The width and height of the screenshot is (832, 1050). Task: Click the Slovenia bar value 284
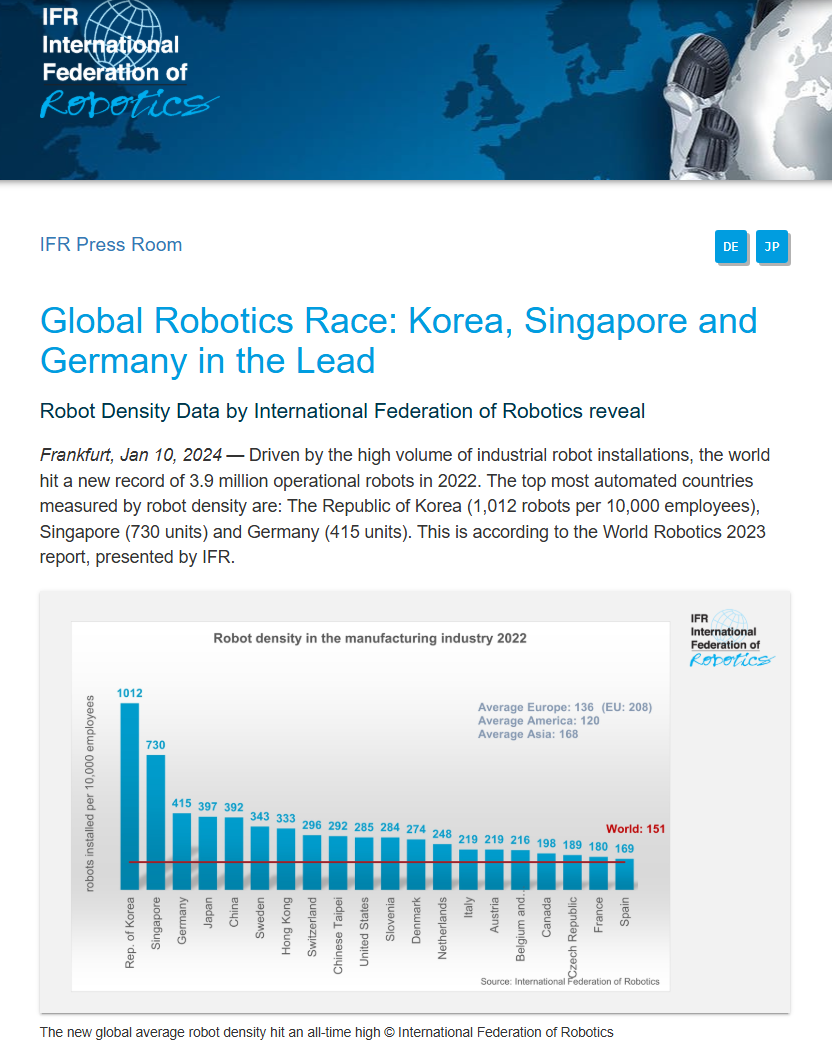click(x=390, y=827)
